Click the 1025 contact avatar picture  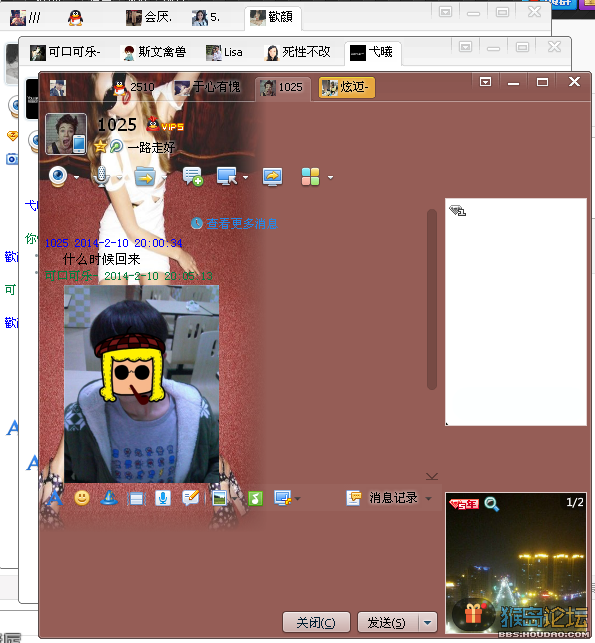[66, 134]
